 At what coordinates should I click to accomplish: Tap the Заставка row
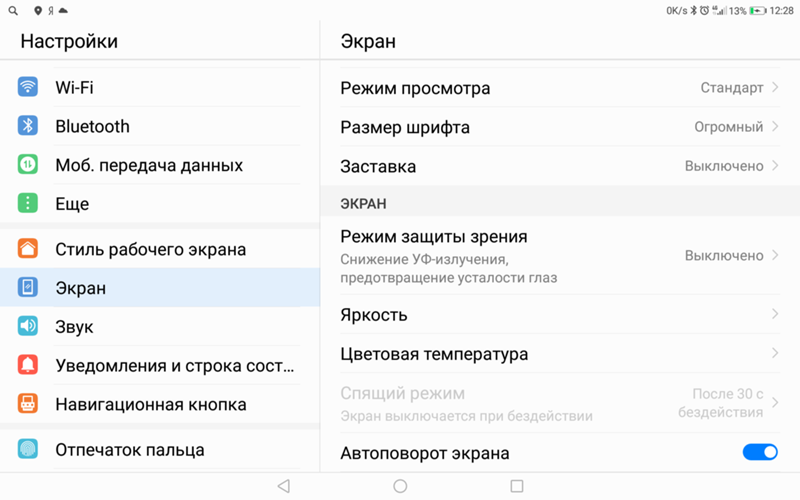point(560,166)
